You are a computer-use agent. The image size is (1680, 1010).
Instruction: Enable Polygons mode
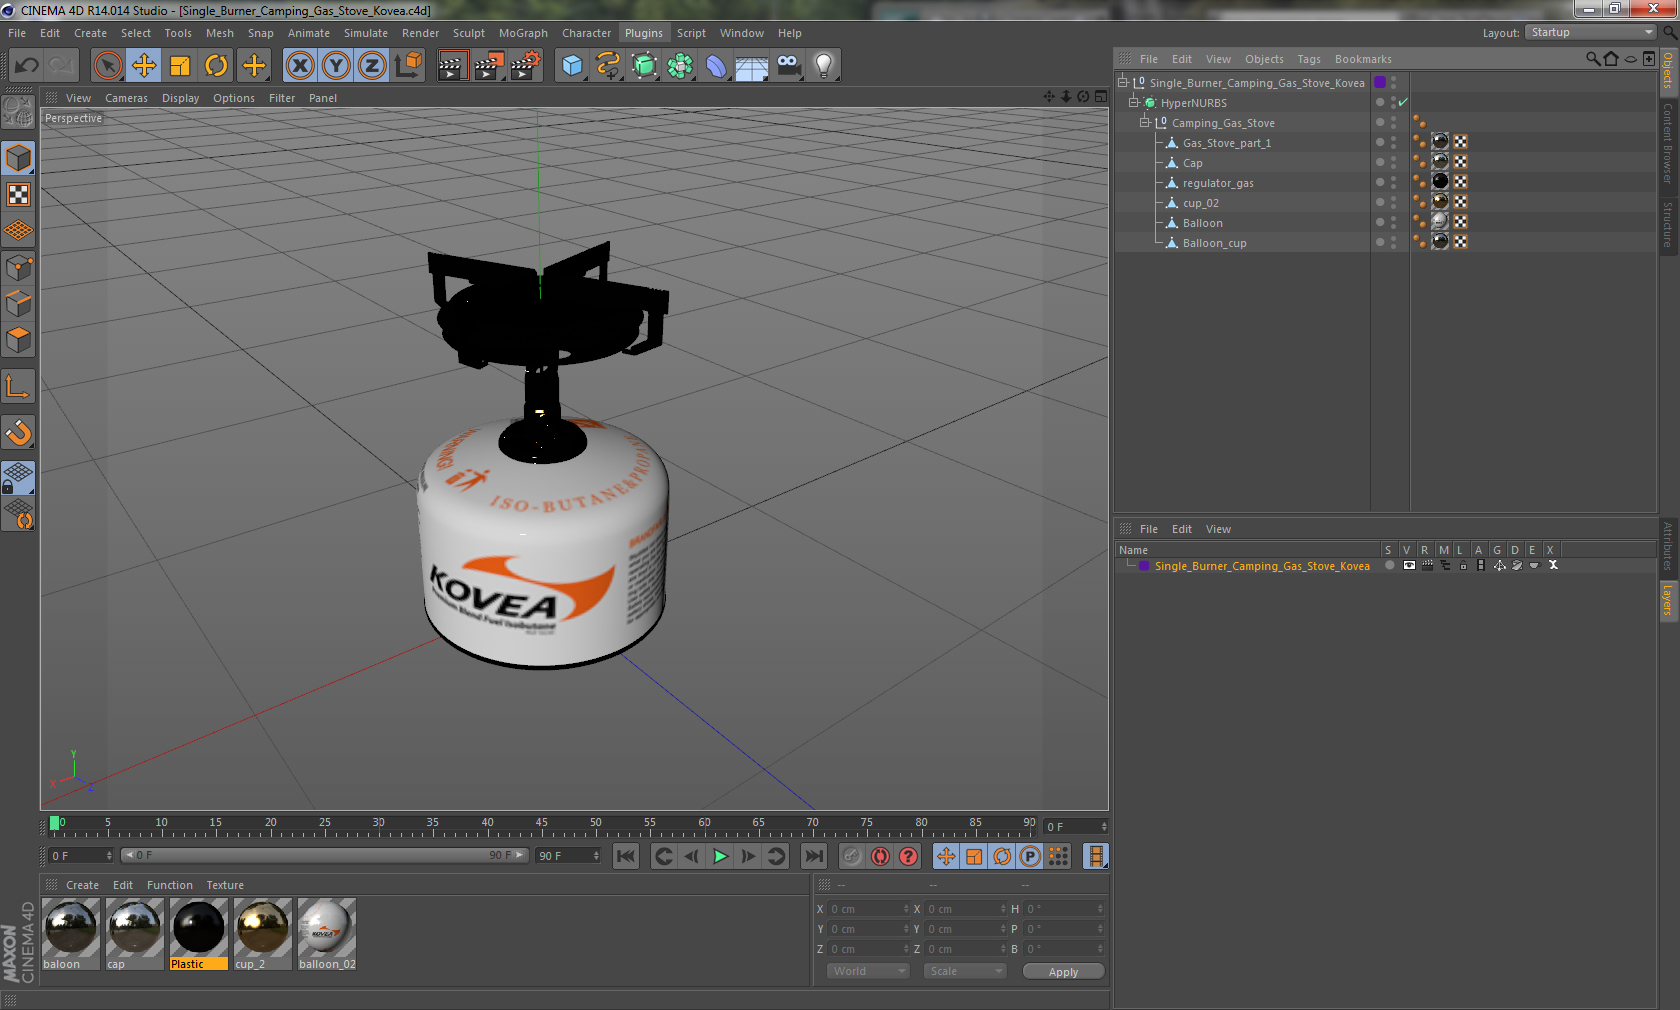click(x=19, y=340)
